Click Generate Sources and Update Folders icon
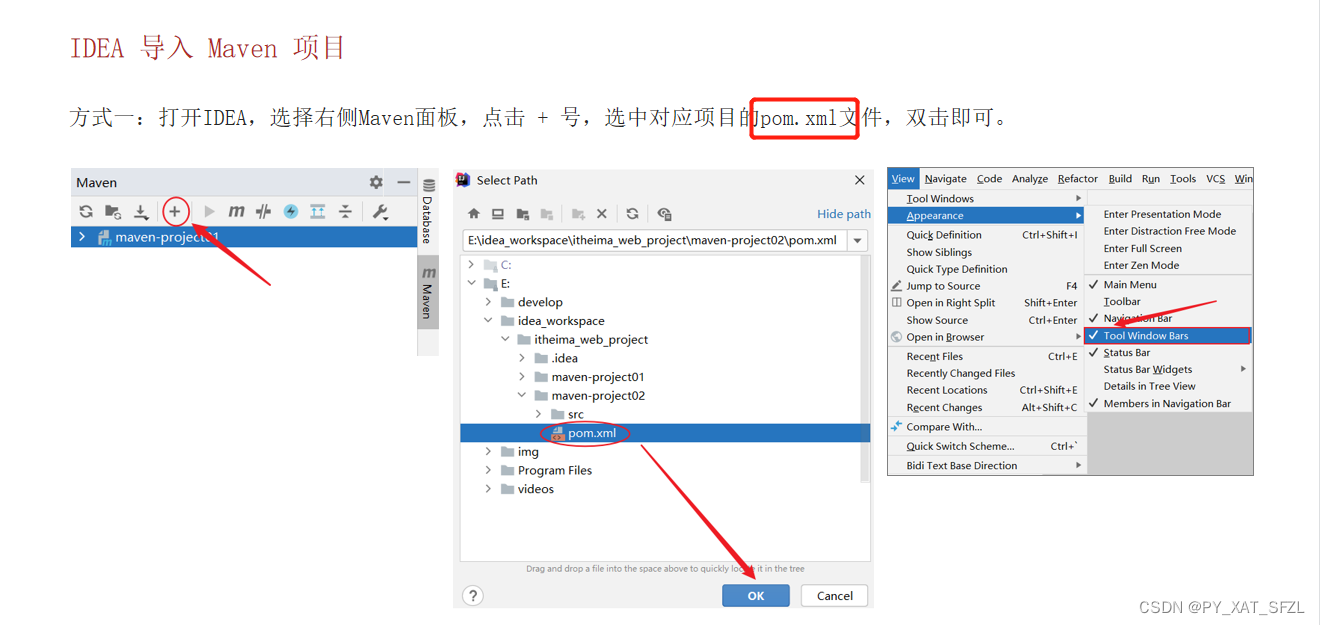 coord(113,212)
